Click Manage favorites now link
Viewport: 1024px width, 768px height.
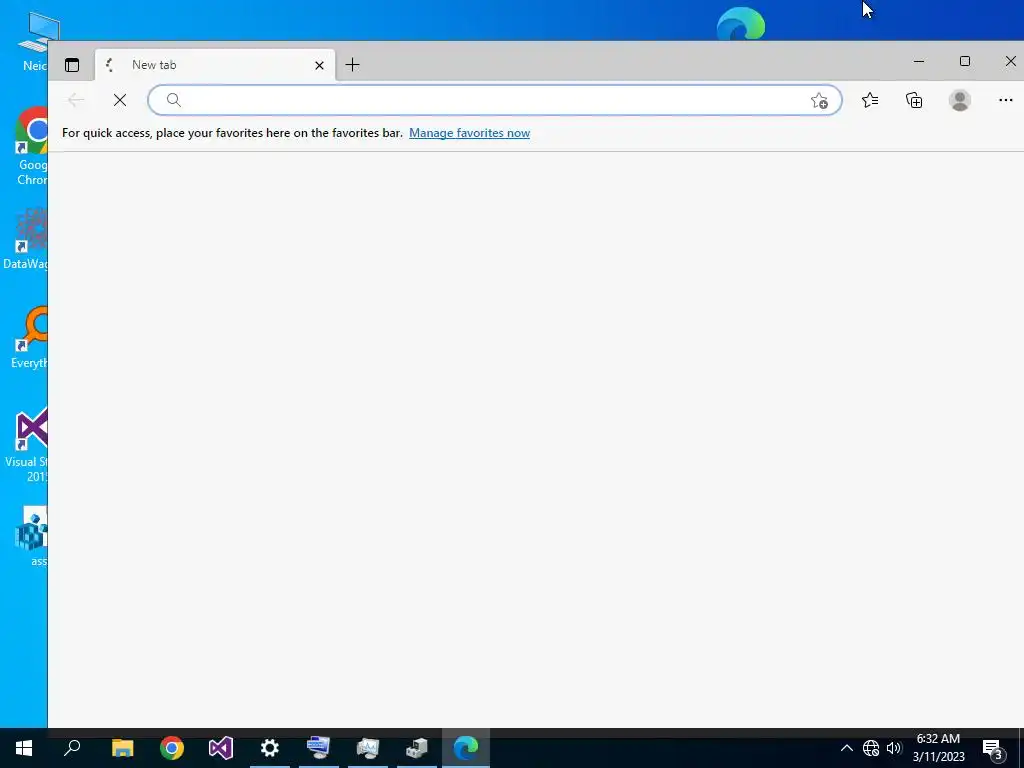coord(469,133)
